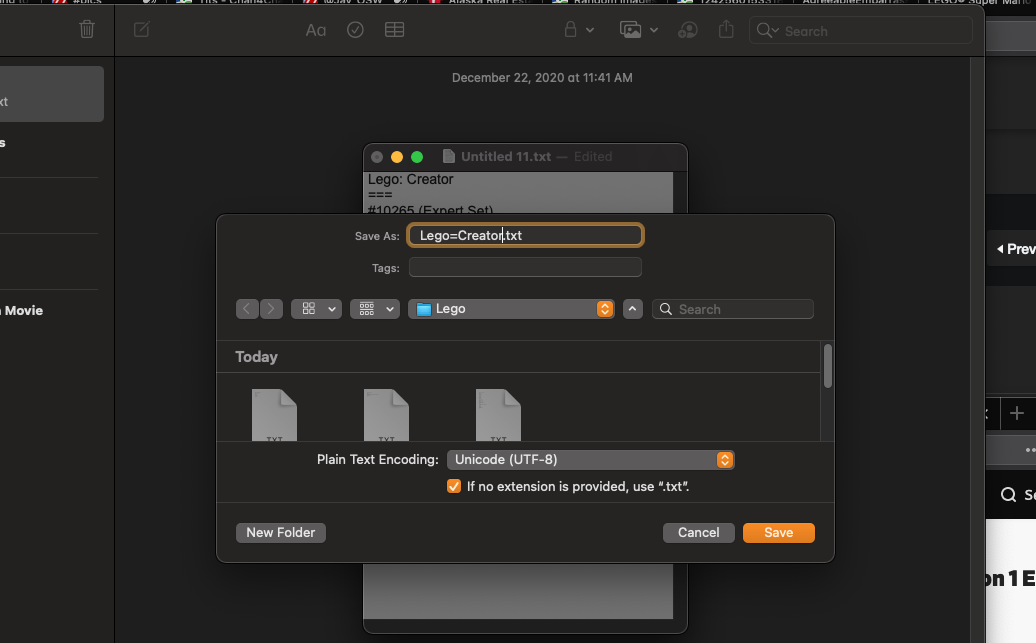Go forward in the save dialog browser
This screenshot has width=1036, height=643.
[271, 309]
